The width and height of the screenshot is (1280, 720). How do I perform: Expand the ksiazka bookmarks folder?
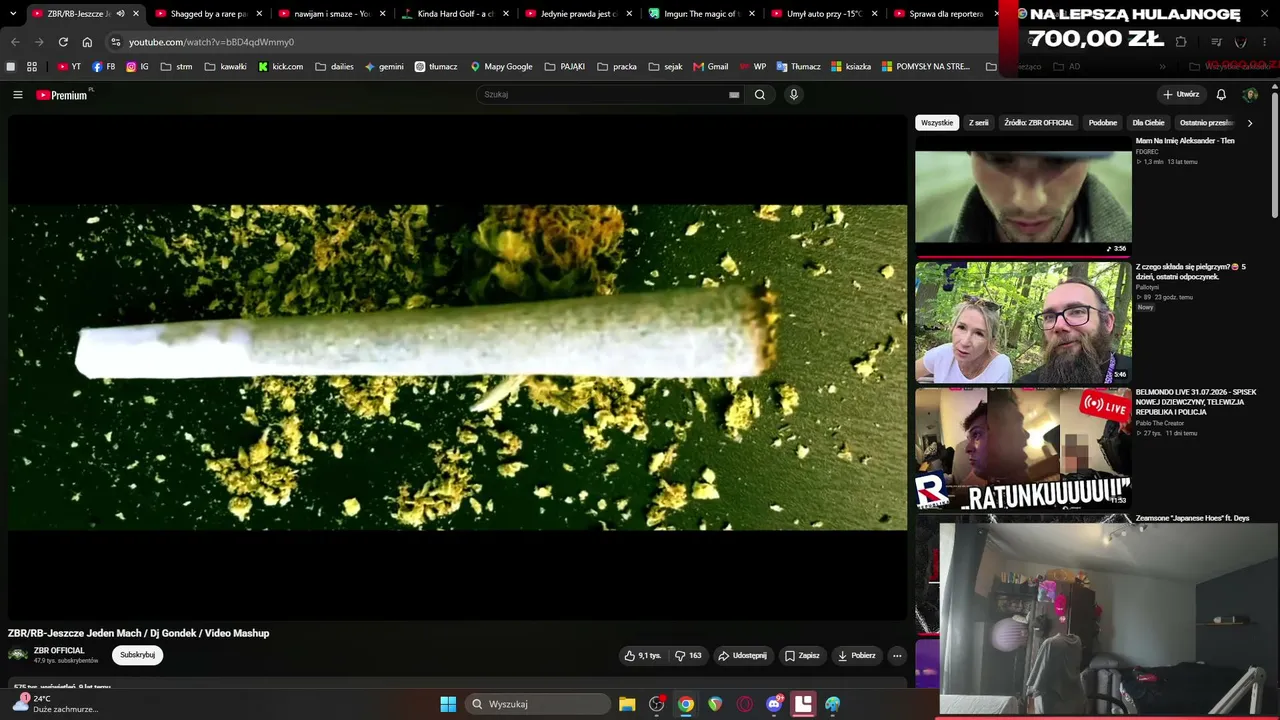tap(851, 67)
